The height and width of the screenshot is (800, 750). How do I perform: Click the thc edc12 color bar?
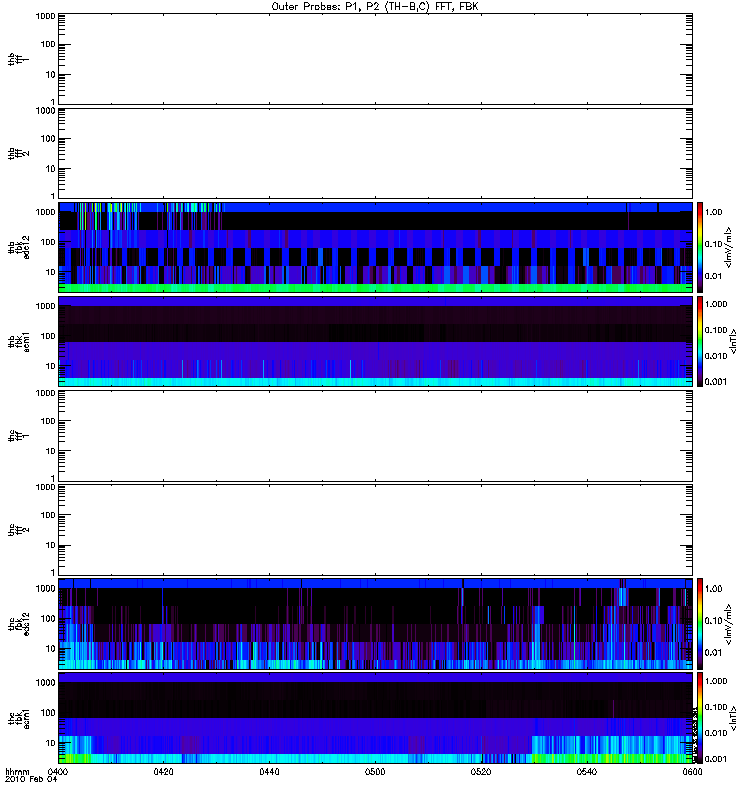click(700, 624)
